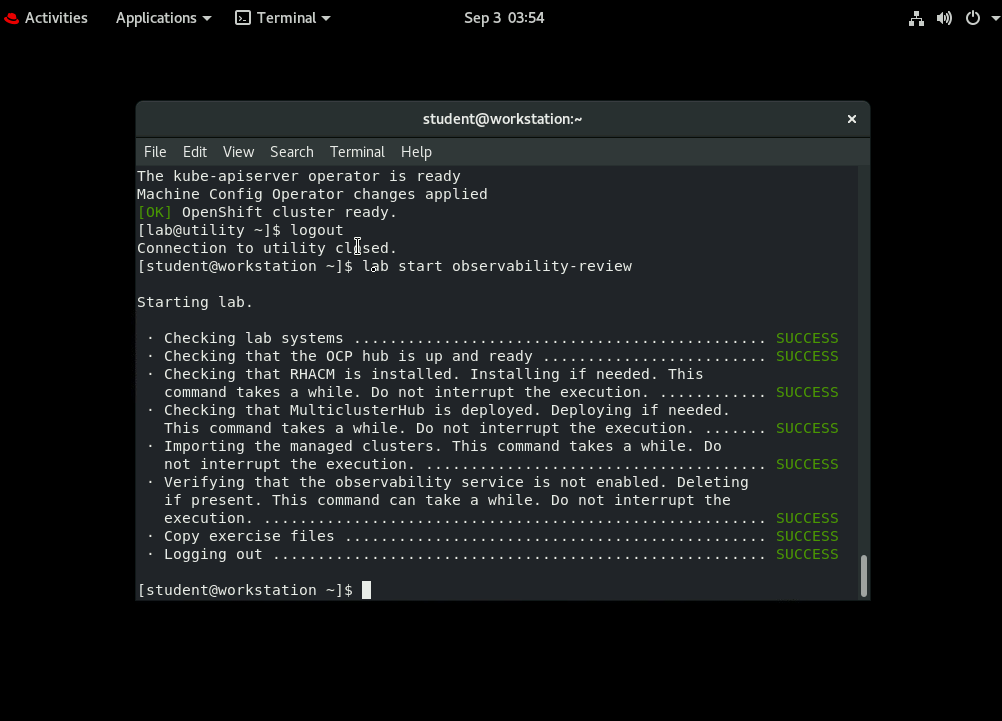Screen dimensions: 1002x721
Task: Click 'The kube-apiserver operator is ready' line
Action: (299, 176)
